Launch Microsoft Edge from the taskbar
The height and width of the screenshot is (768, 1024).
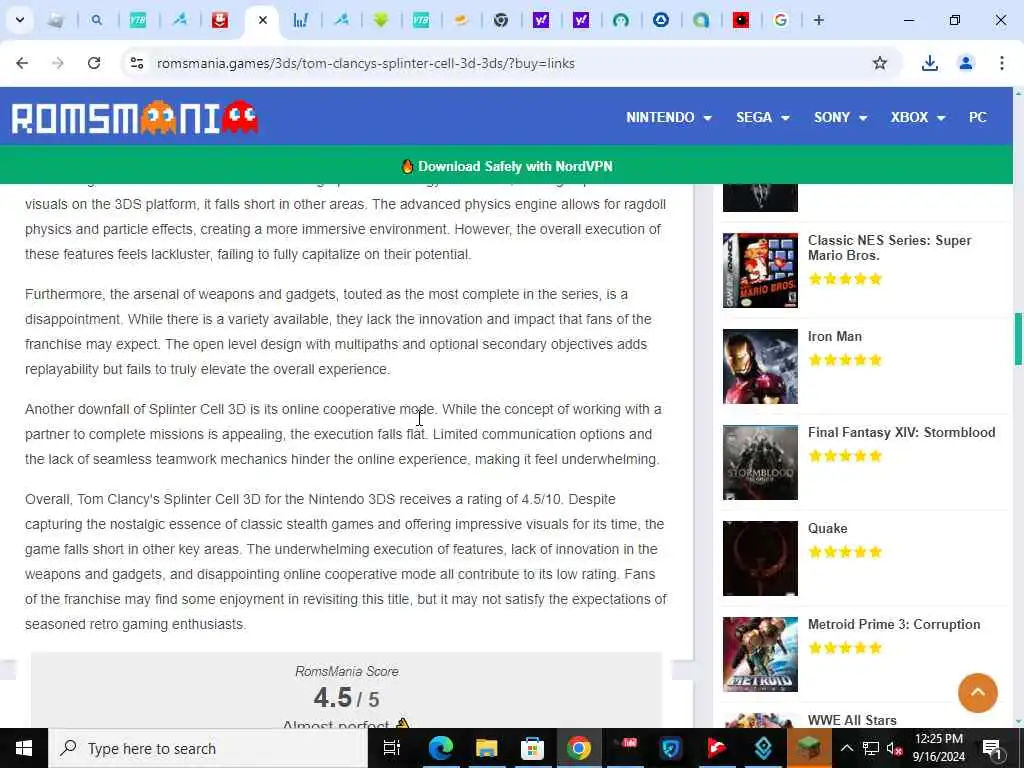440,748
